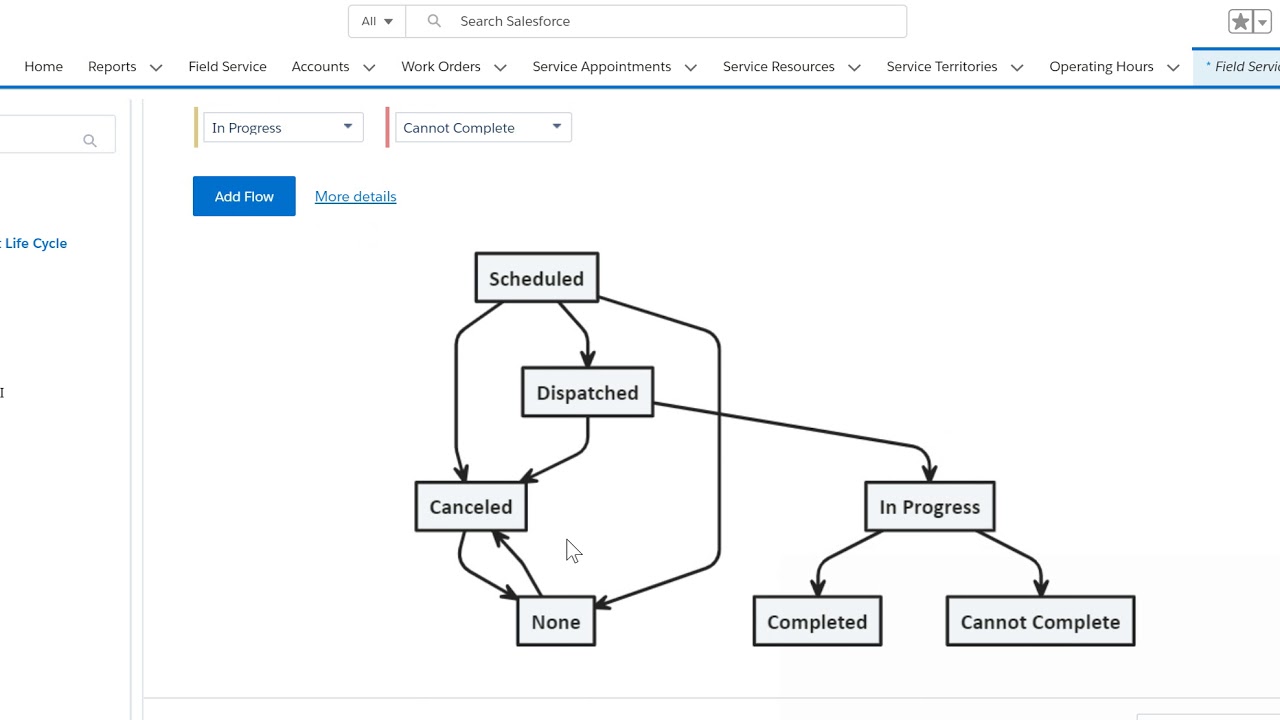Open the Field Service tab

pyautogui.click(x=227, y=66)
